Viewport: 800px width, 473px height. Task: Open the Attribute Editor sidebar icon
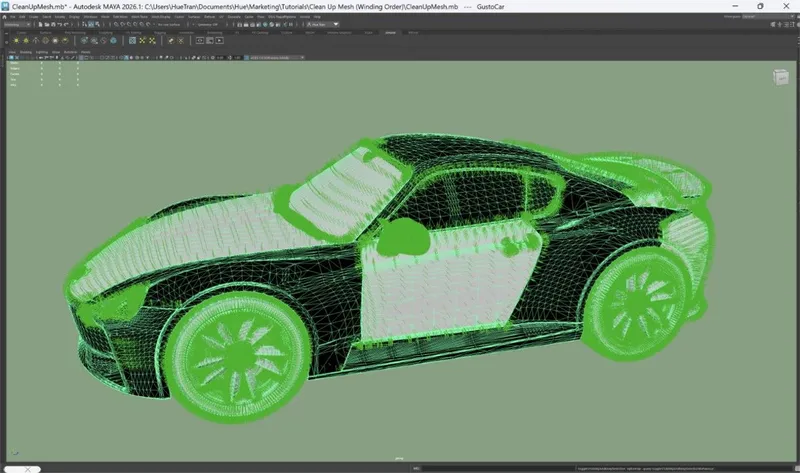[x=786, y=25]
